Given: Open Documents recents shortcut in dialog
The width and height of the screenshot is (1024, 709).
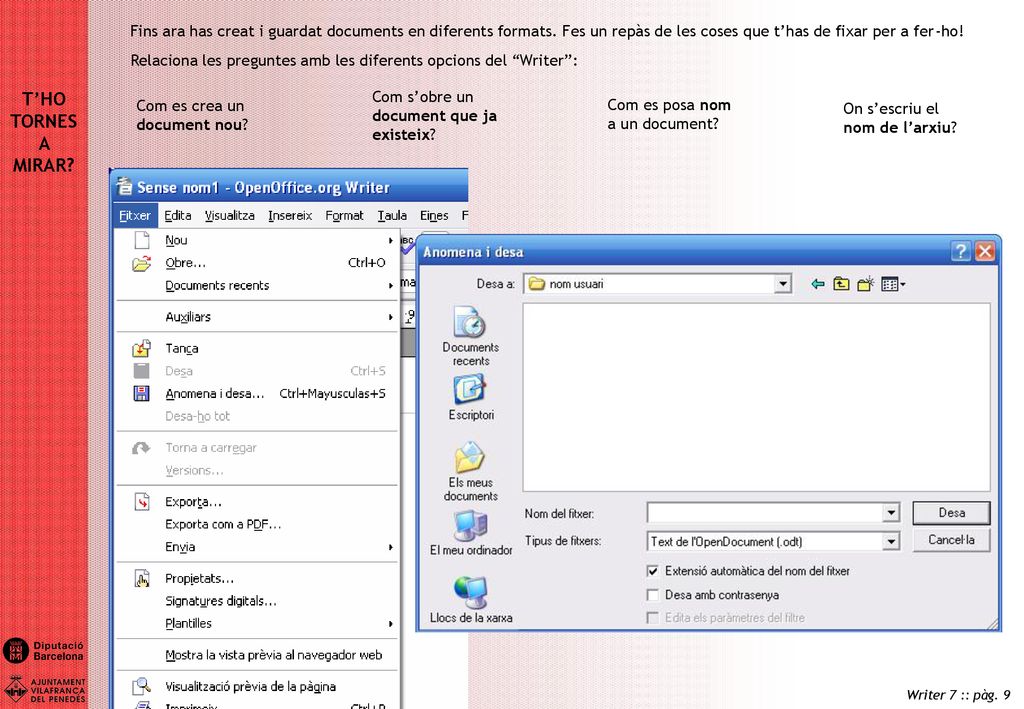Looking at the screenshot, I should (x=470, y=336).
